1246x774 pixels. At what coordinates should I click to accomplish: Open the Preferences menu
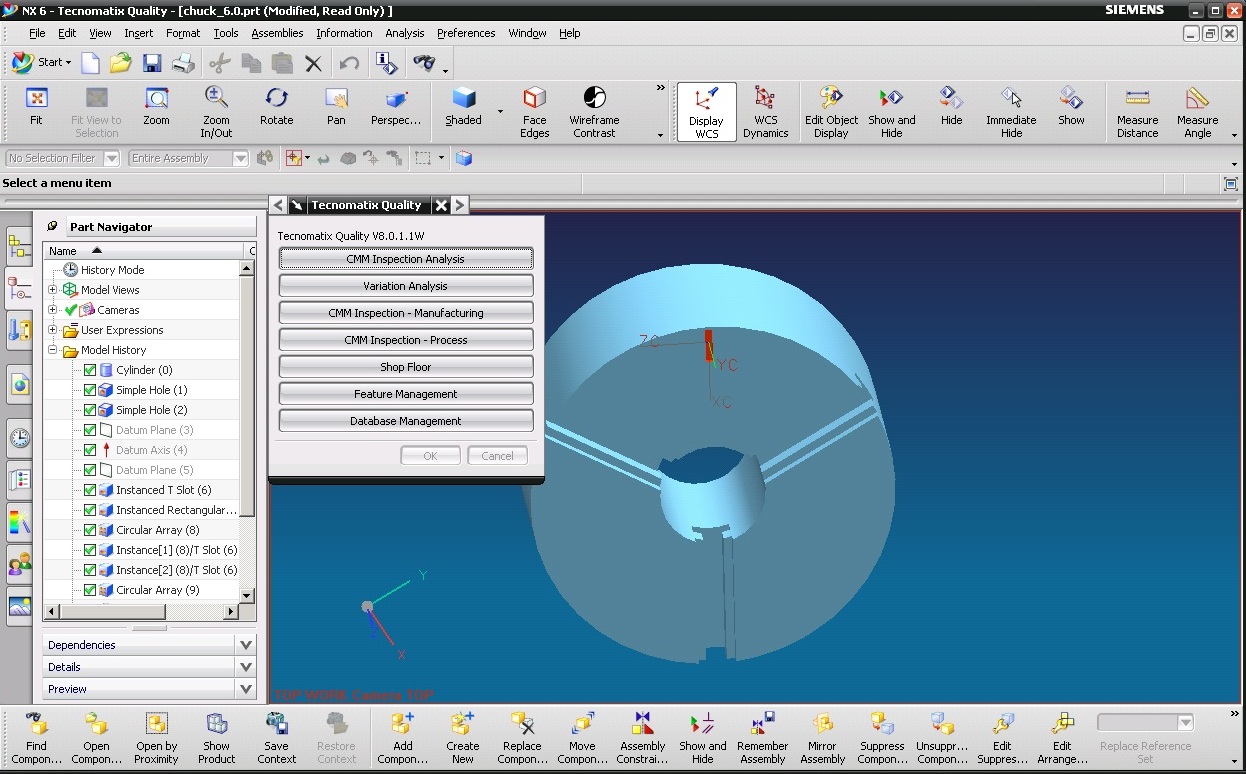pyautogui.click(x=466, y=33)
